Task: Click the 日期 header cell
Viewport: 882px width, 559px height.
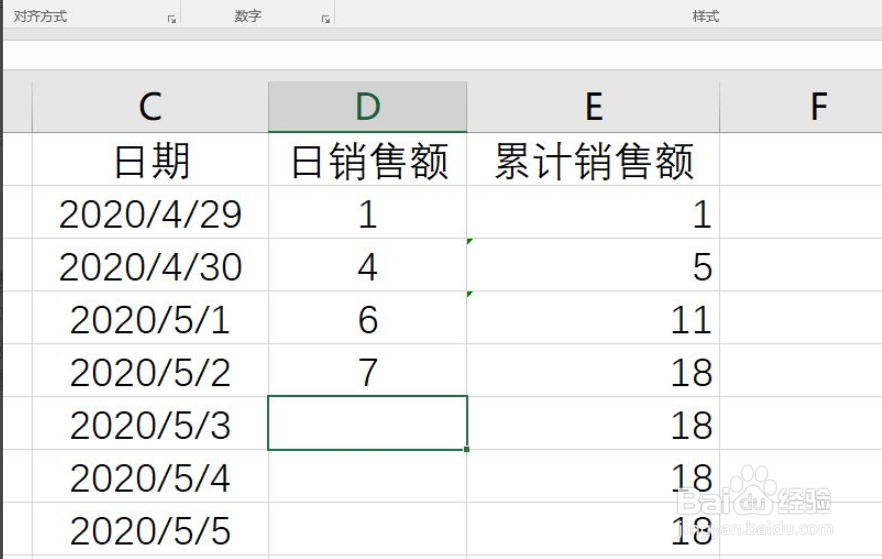Action: tap(150, 160)
